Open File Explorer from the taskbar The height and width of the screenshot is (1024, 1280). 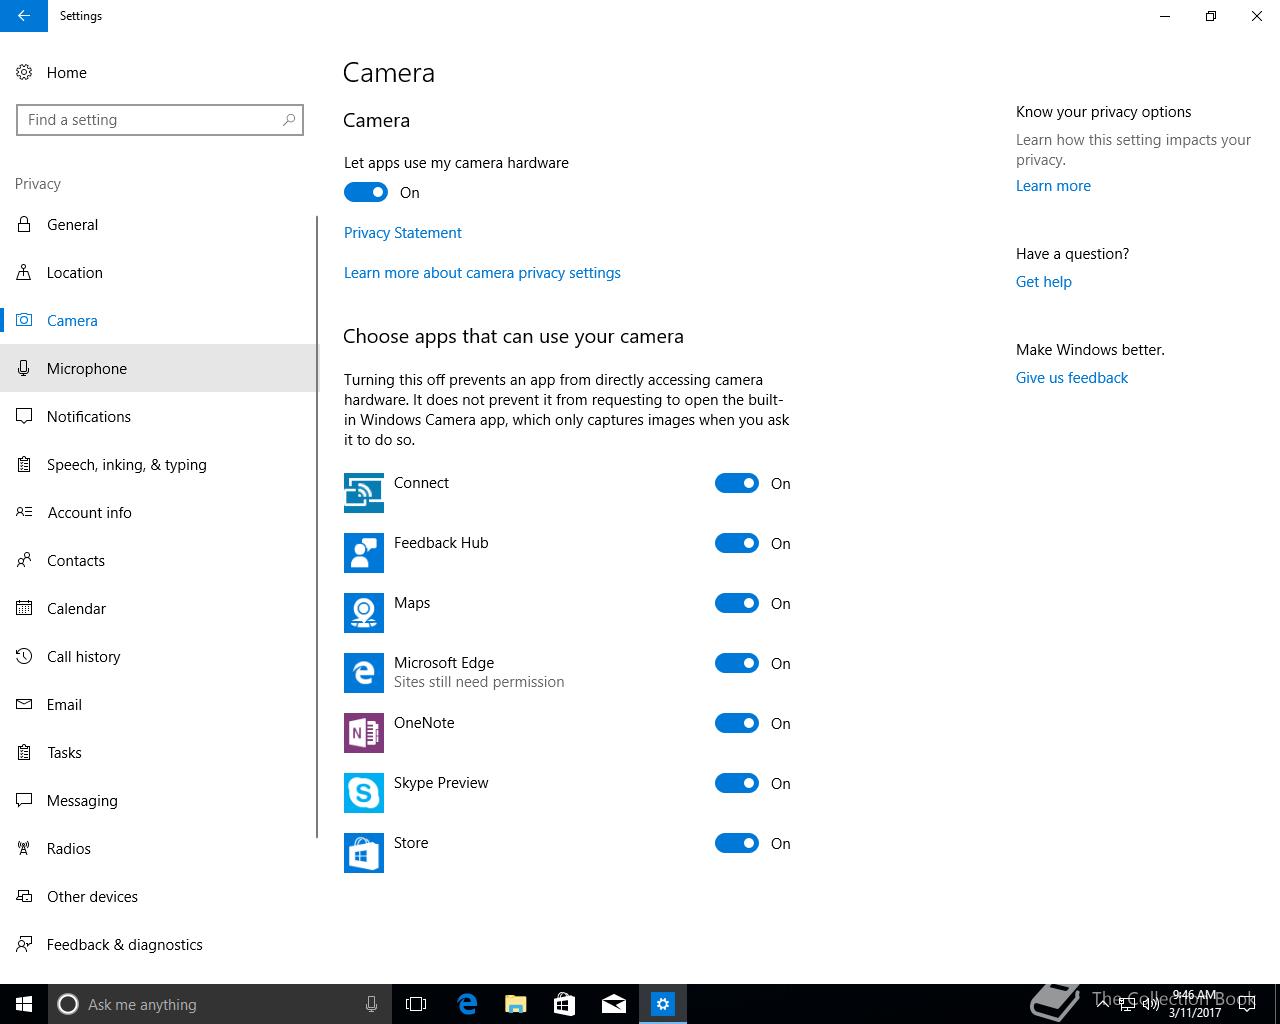516,1004
